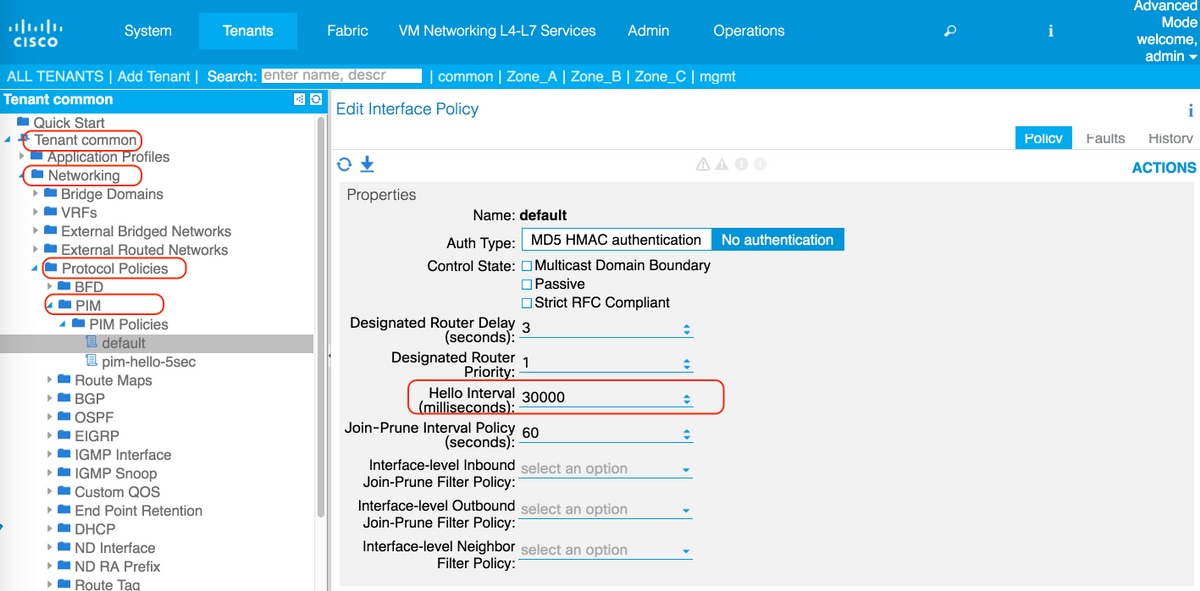Screen dimensions: 1200x591
Task: Open the mgmt tenant link
Action: (x=718, y=76)
